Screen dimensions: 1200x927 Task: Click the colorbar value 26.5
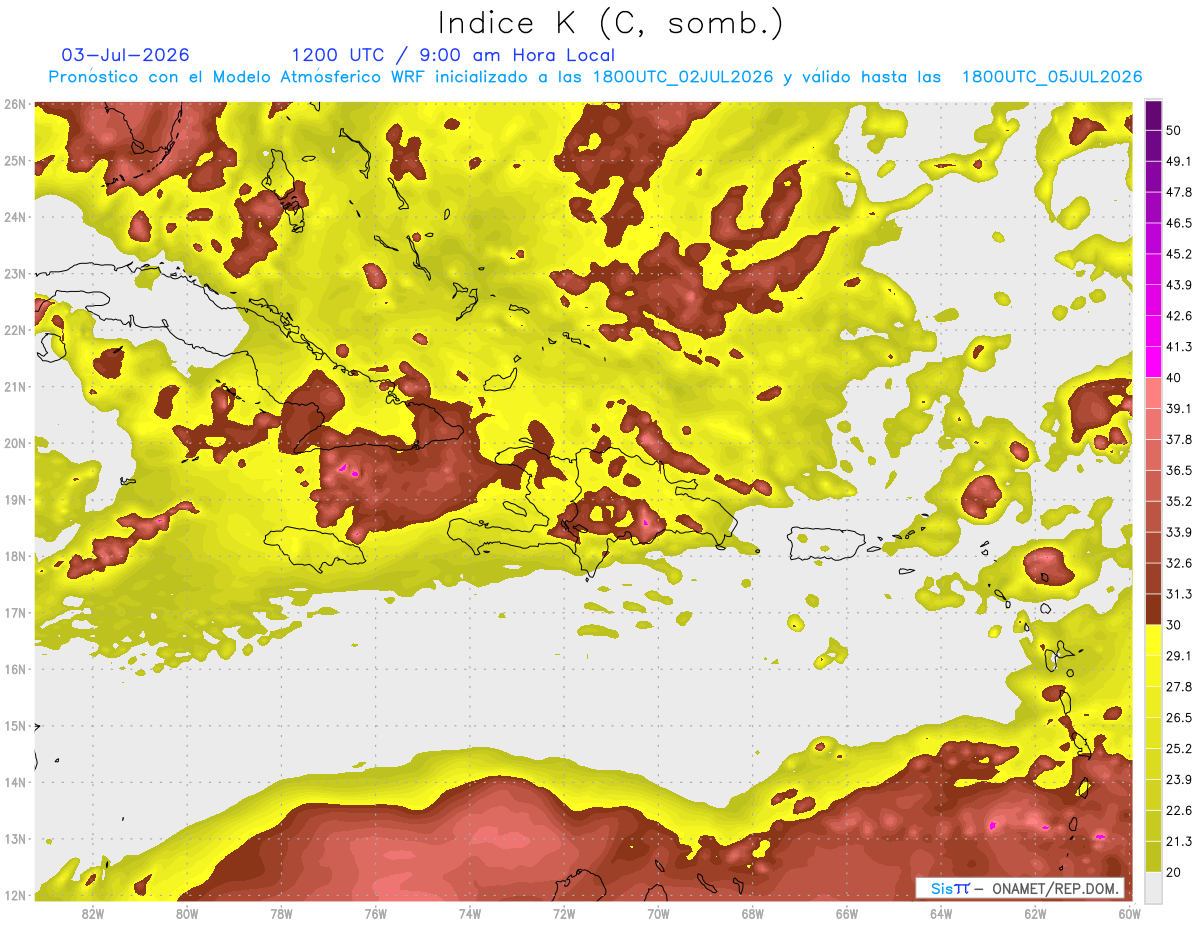[x=1178, y=717]
